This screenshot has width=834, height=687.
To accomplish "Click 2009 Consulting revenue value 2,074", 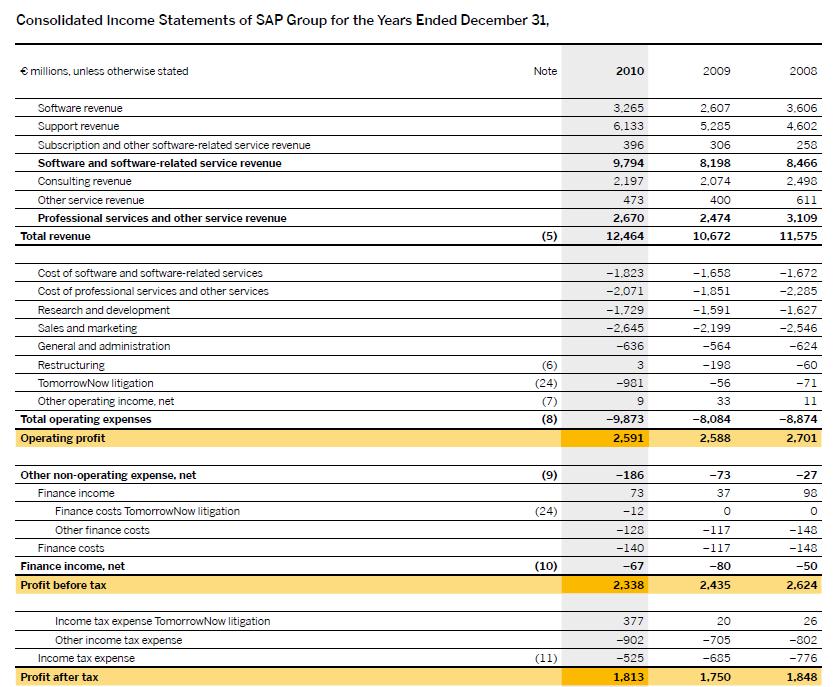I will tap(715, 181).
